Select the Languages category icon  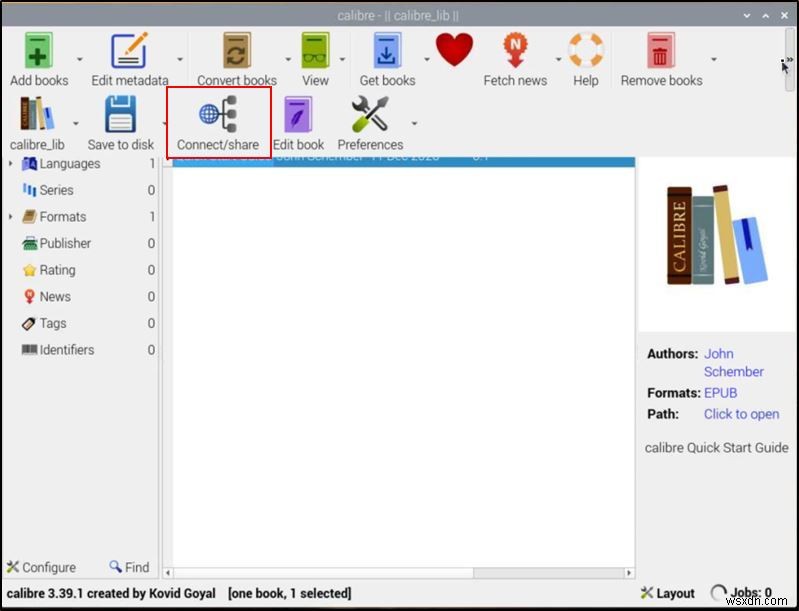pyautogui.click(x=30, y=164)
